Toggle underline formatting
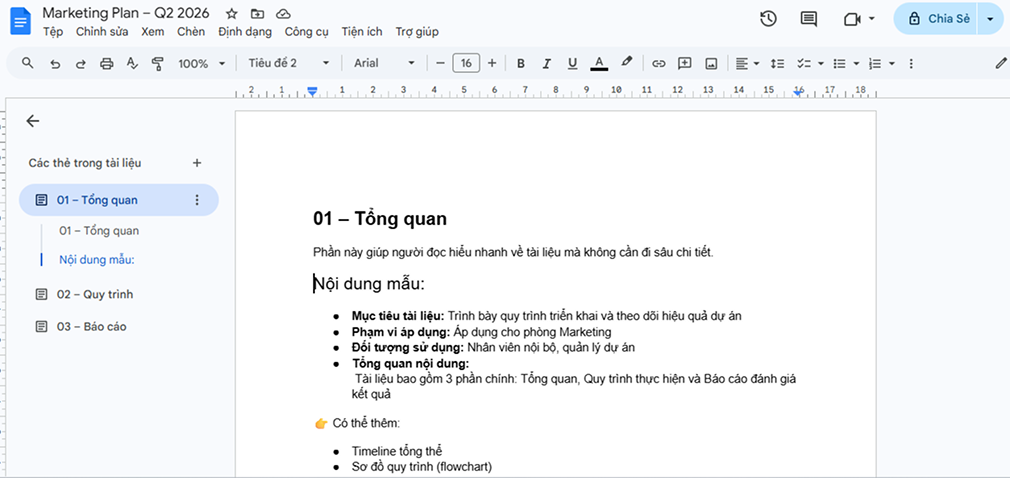 [572, 63]
